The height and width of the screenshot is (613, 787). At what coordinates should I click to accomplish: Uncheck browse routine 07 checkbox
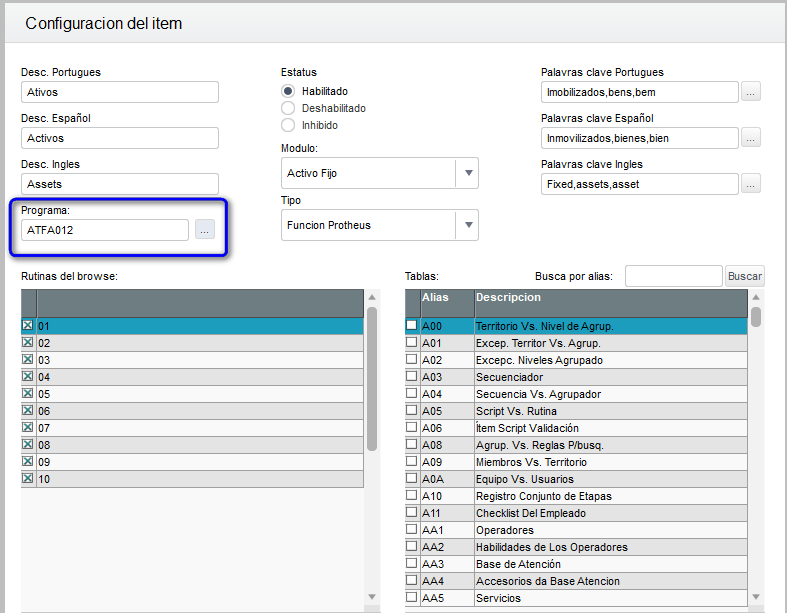coord(28,427)
